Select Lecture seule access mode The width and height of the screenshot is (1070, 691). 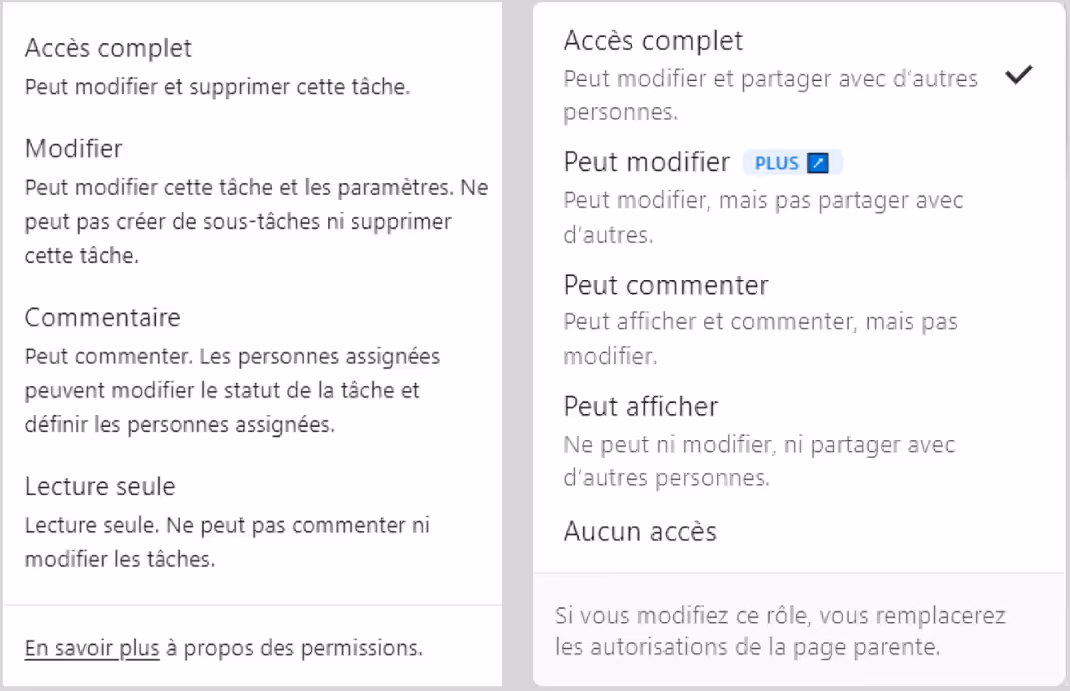tap(99, 486)
